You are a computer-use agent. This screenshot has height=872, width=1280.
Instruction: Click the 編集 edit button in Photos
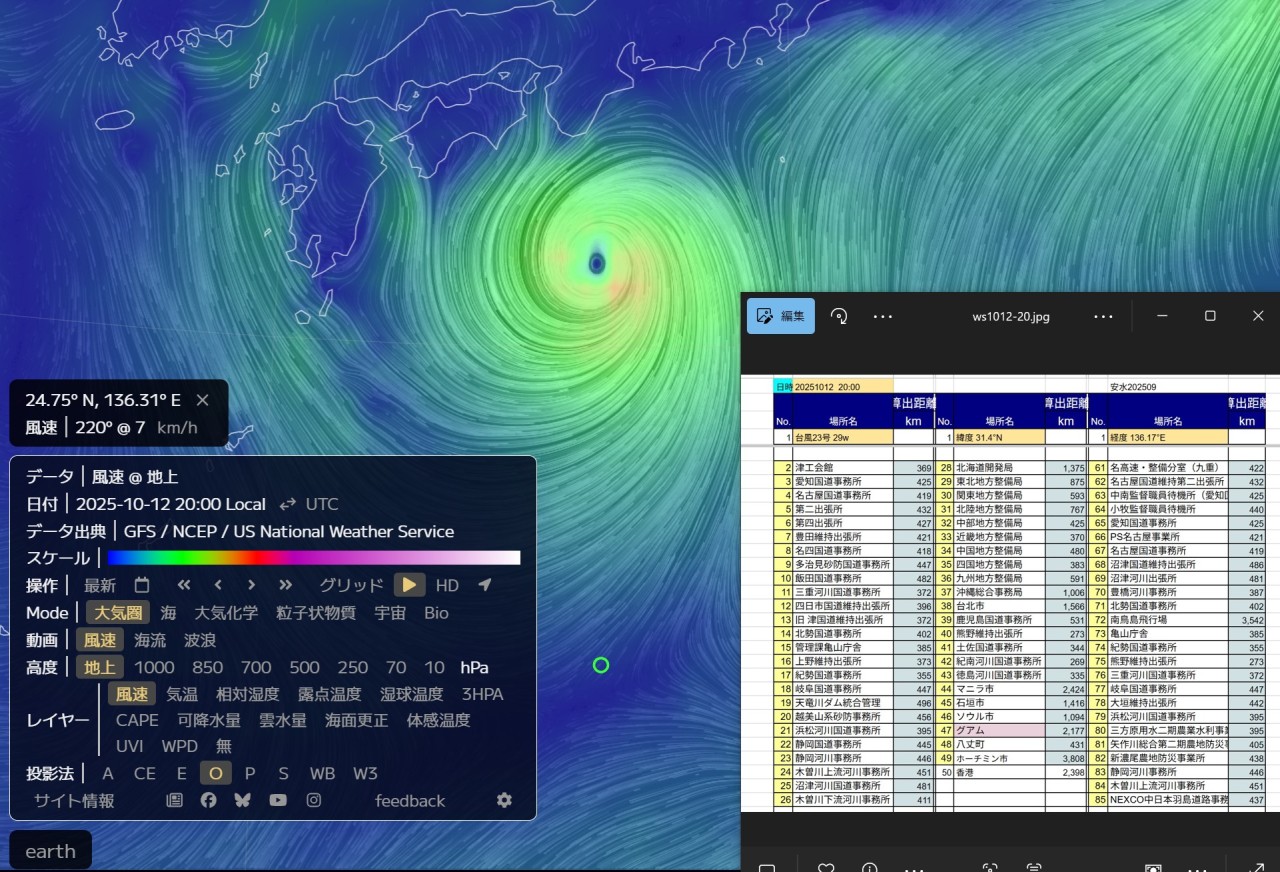[781, 316]
